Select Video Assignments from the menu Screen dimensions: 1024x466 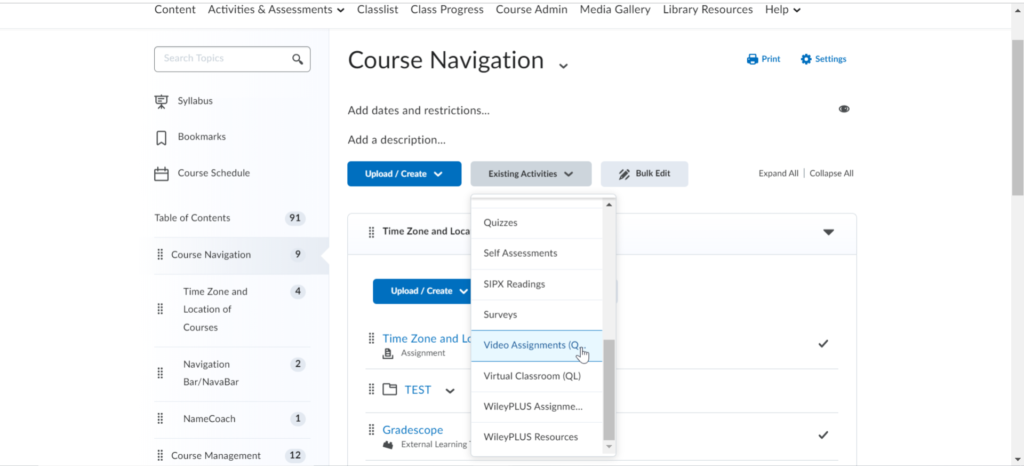(x=531, y=345)
